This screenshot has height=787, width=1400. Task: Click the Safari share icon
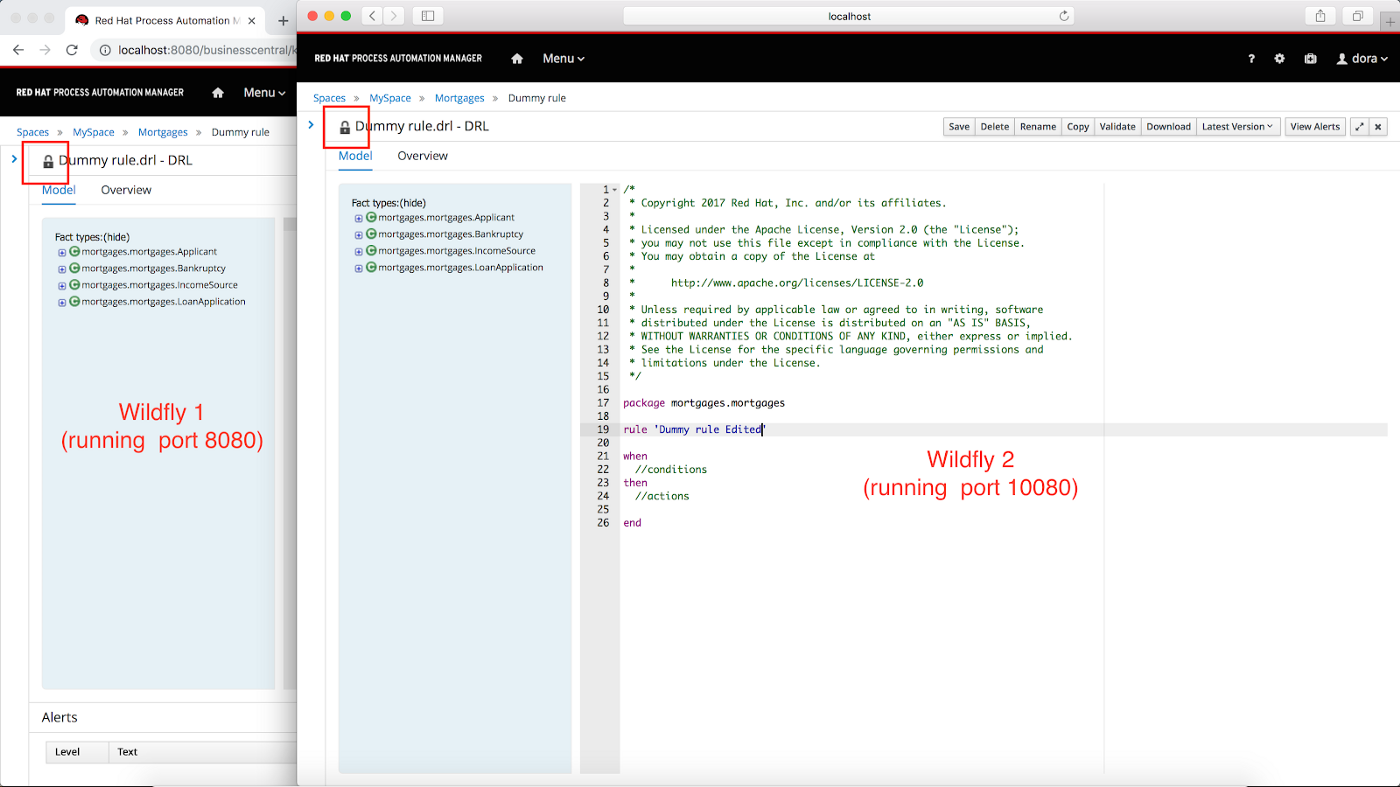point(1320,15)
